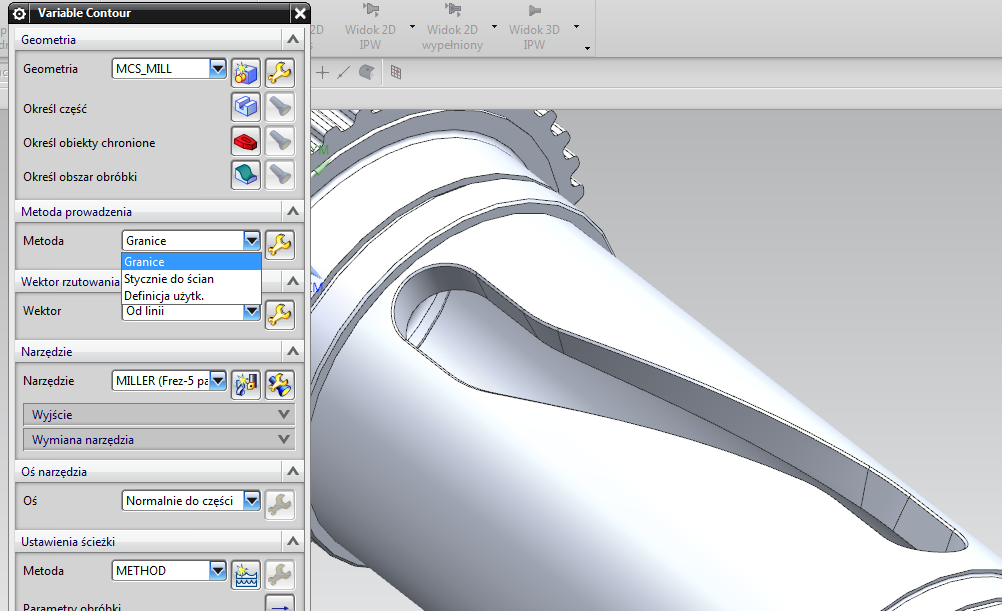
Task: Collapse the Narzędzie section
Action: coord(293,351)
